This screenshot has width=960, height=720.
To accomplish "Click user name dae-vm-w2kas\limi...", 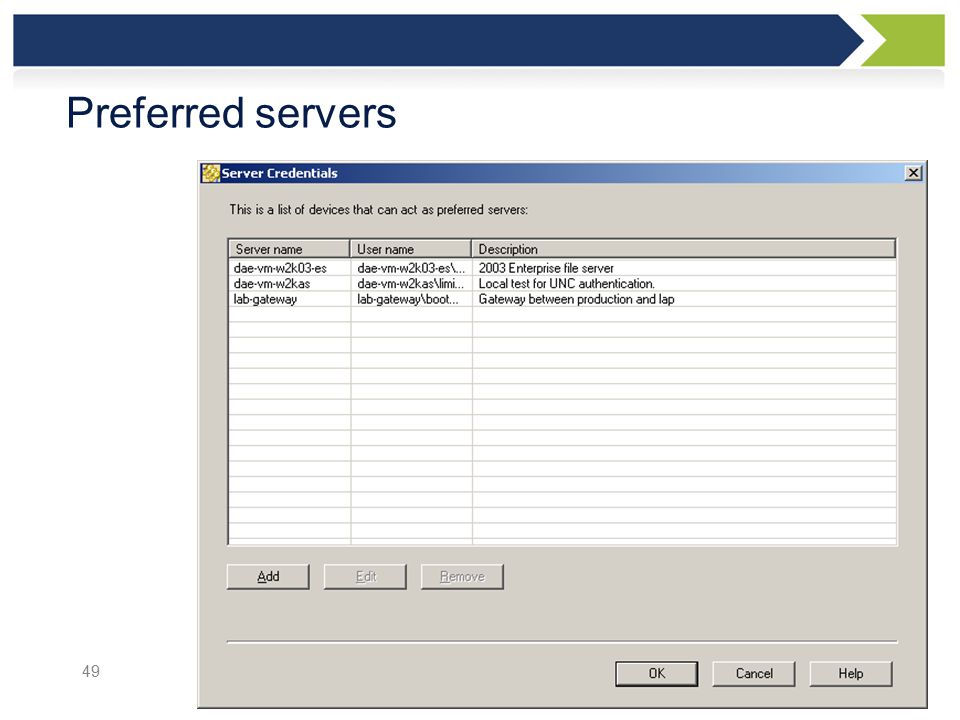I will pos(410,284).
